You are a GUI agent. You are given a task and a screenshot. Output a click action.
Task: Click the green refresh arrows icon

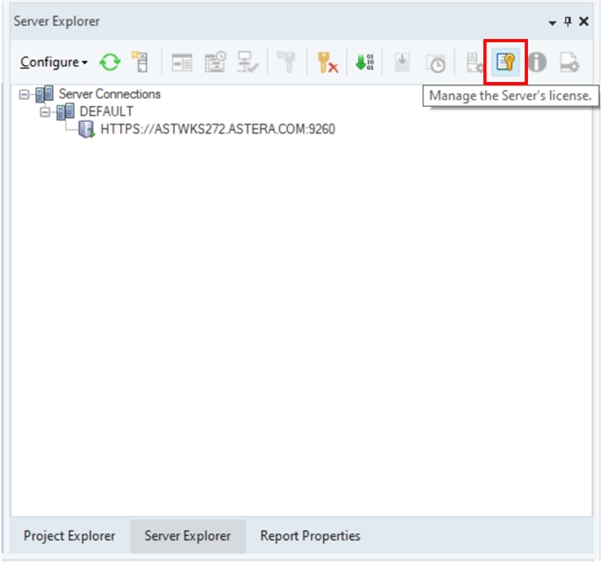click(x=110, y=62)
